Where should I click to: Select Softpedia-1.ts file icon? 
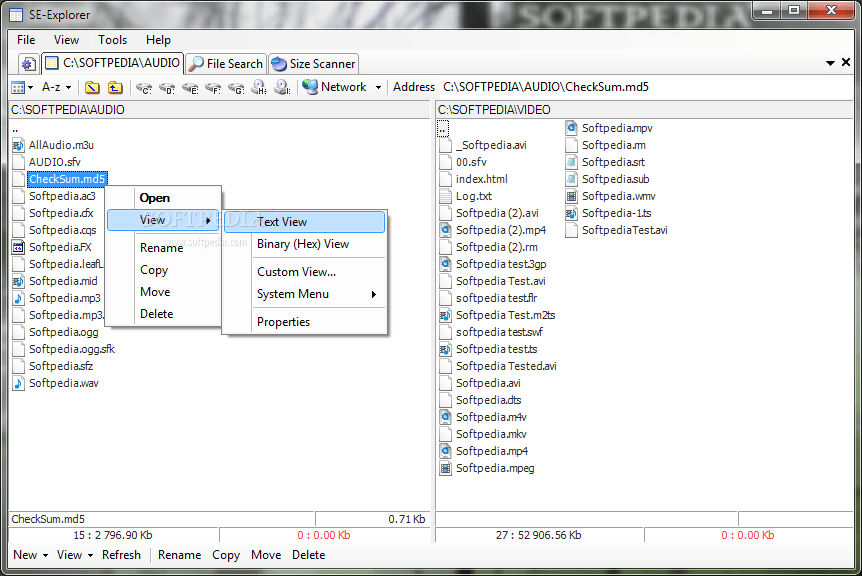point(571,213)
